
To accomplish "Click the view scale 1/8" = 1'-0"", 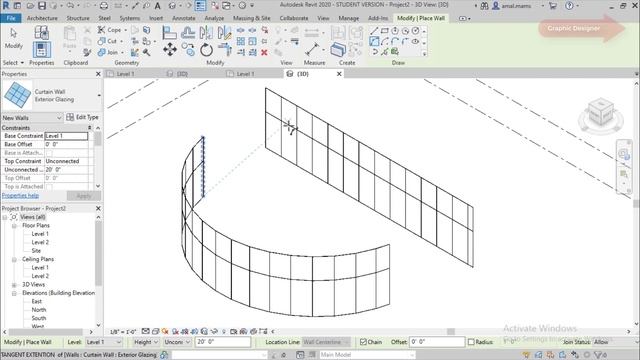I will 123,332.
